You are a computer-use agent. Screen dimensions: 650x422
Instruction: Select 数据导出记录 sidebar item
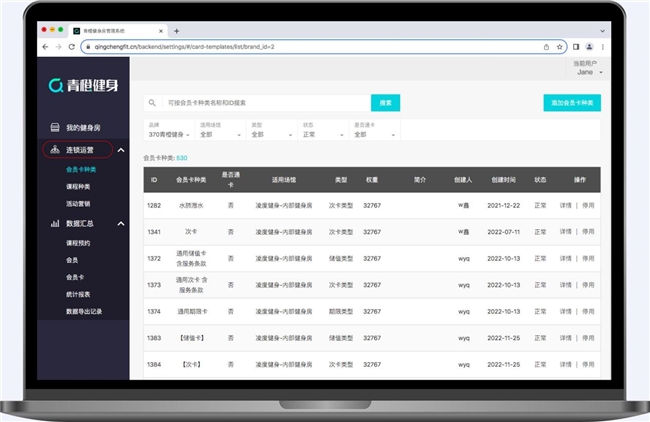[x=84, y=311]
